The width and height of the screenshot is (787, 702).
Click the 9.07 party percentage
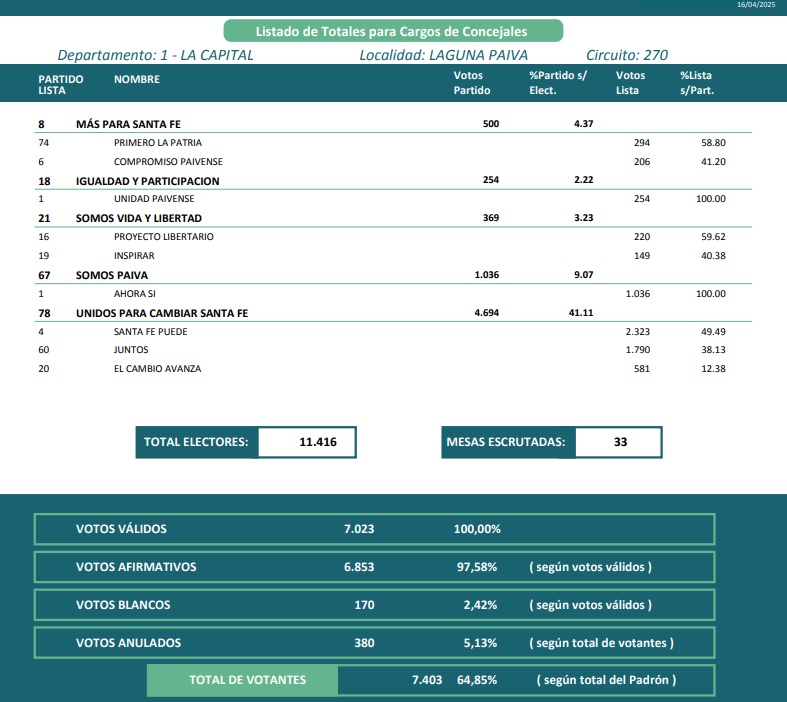pyautogui.click(x=583, y=274)
